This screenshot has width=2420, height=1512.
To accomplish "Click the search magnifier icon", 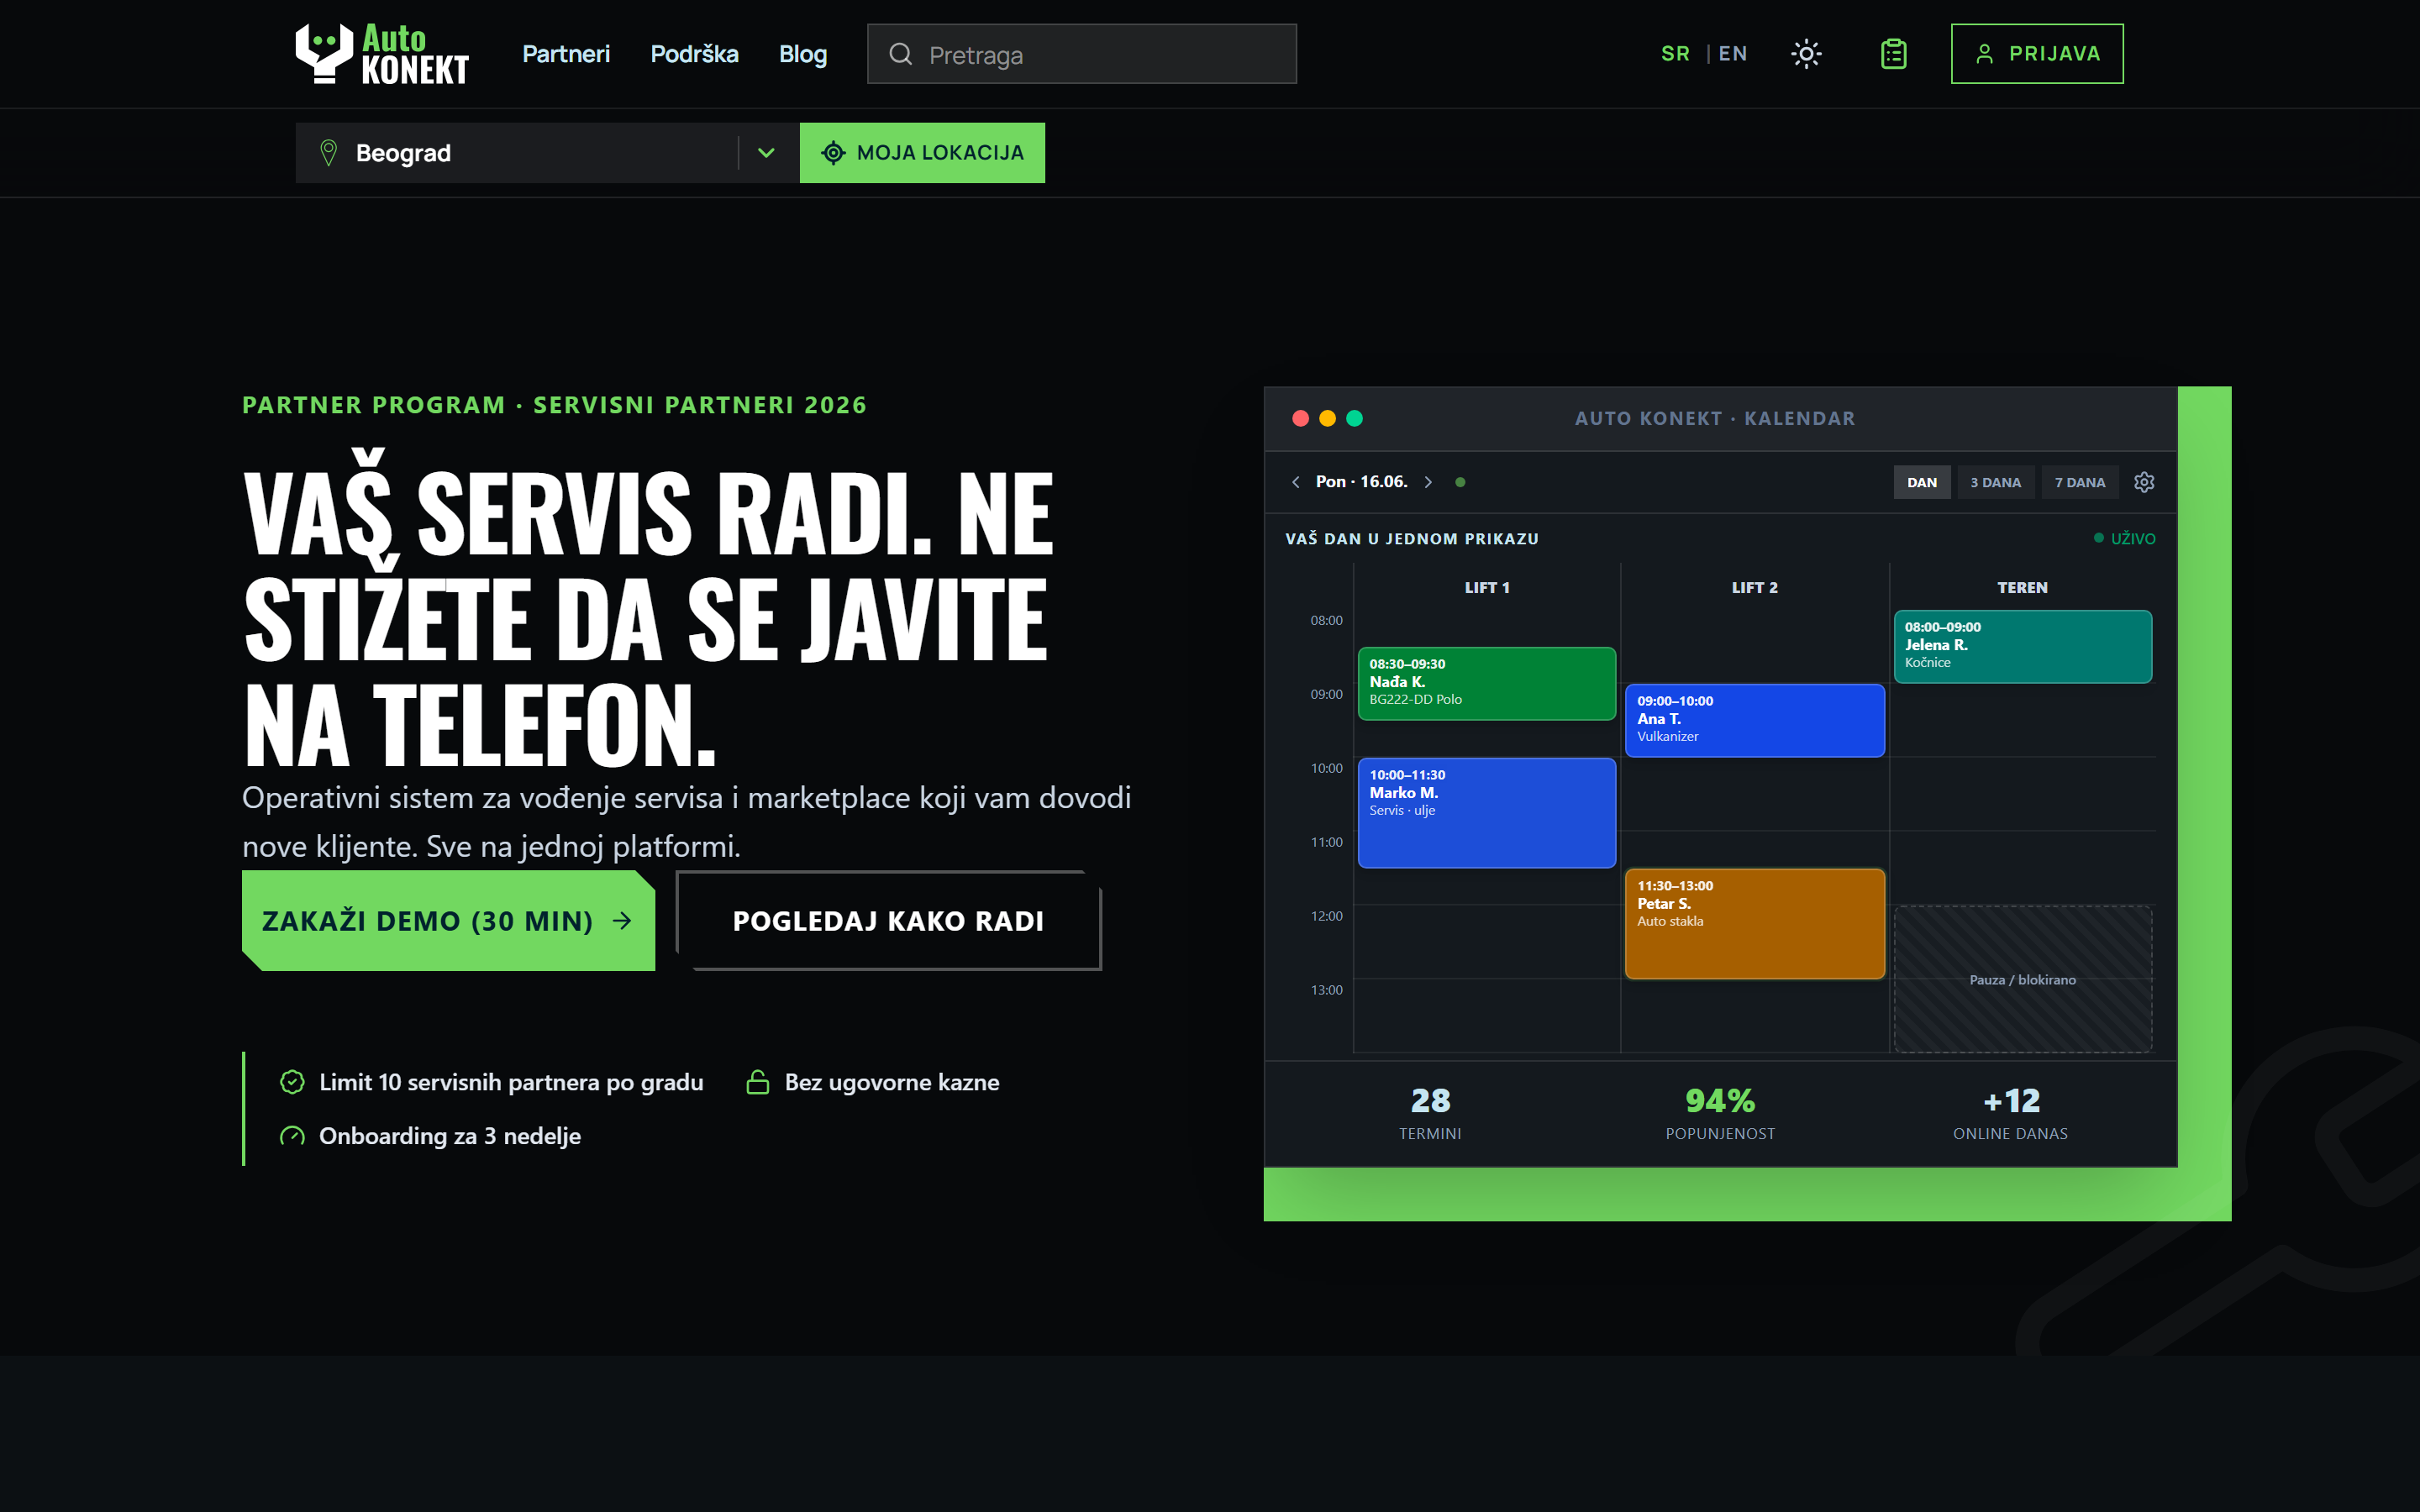I will 901,54.
